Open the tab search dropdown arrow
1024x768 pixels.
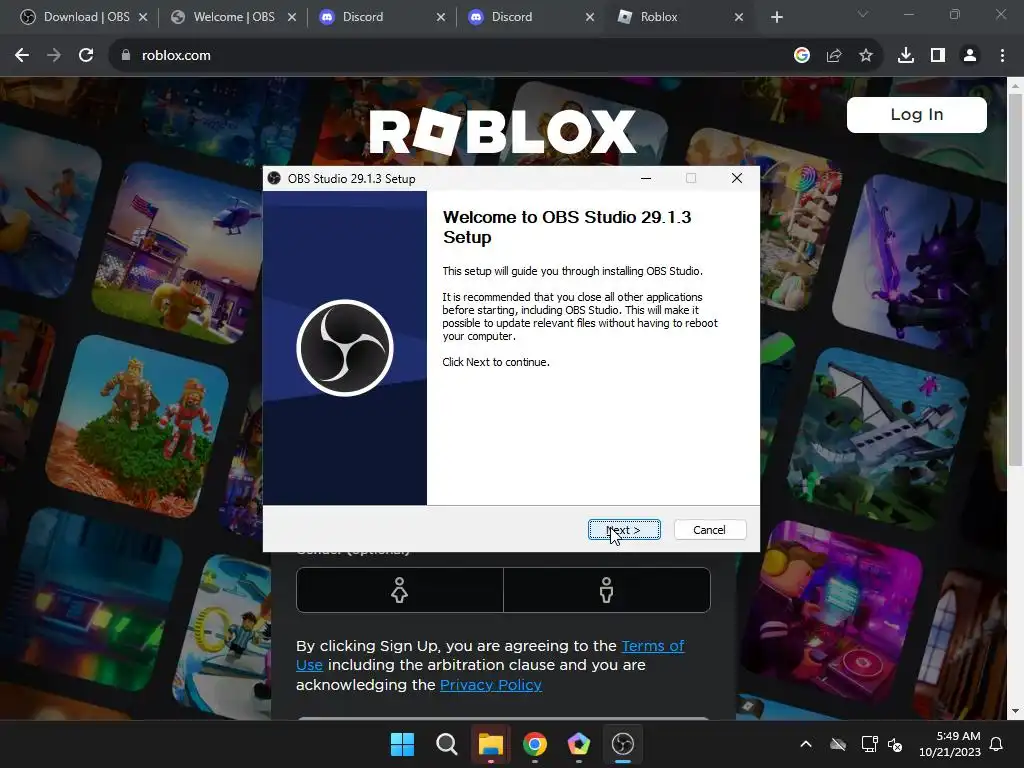[x=863, y=14]
